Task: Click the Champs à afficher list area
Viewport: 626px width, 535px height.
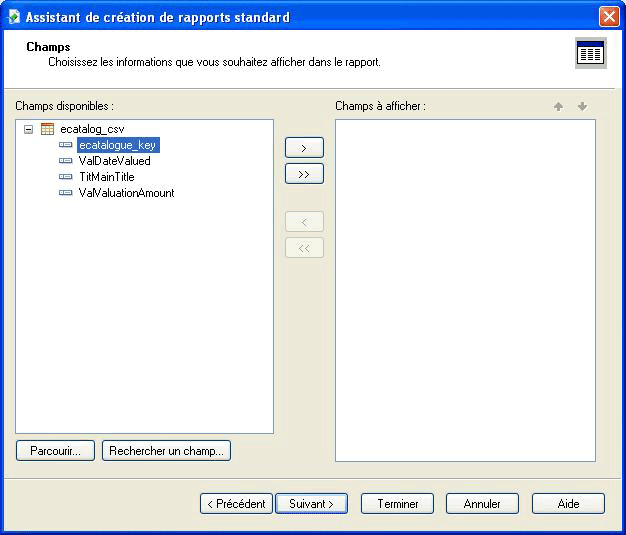Action: tap(465, 290)
